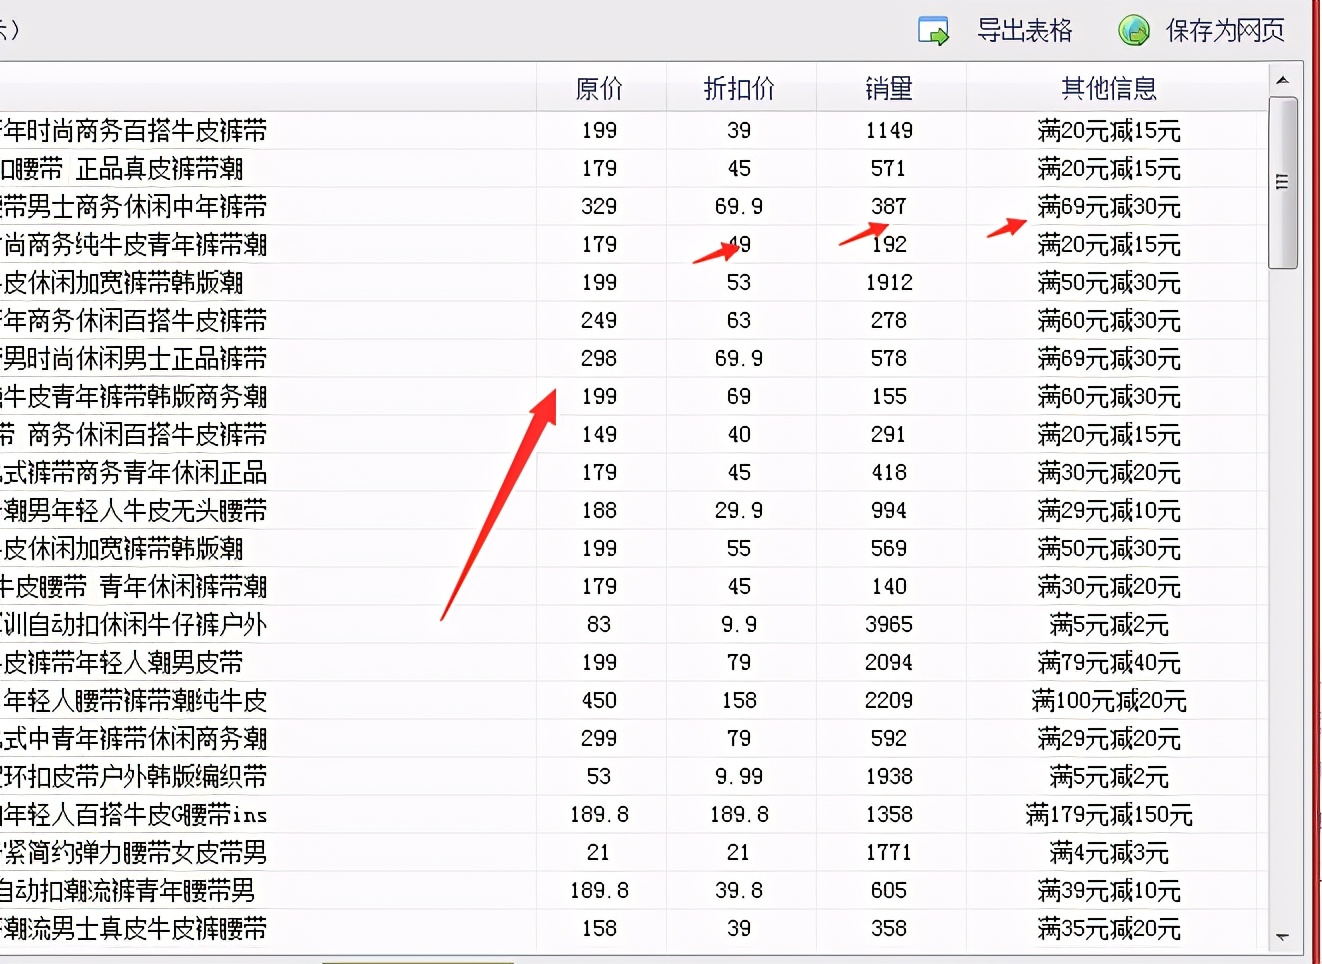The width and height of the screenshot is (1322, 964).
Task: Click the sales cell 1938
Action: tap(890, 777)
